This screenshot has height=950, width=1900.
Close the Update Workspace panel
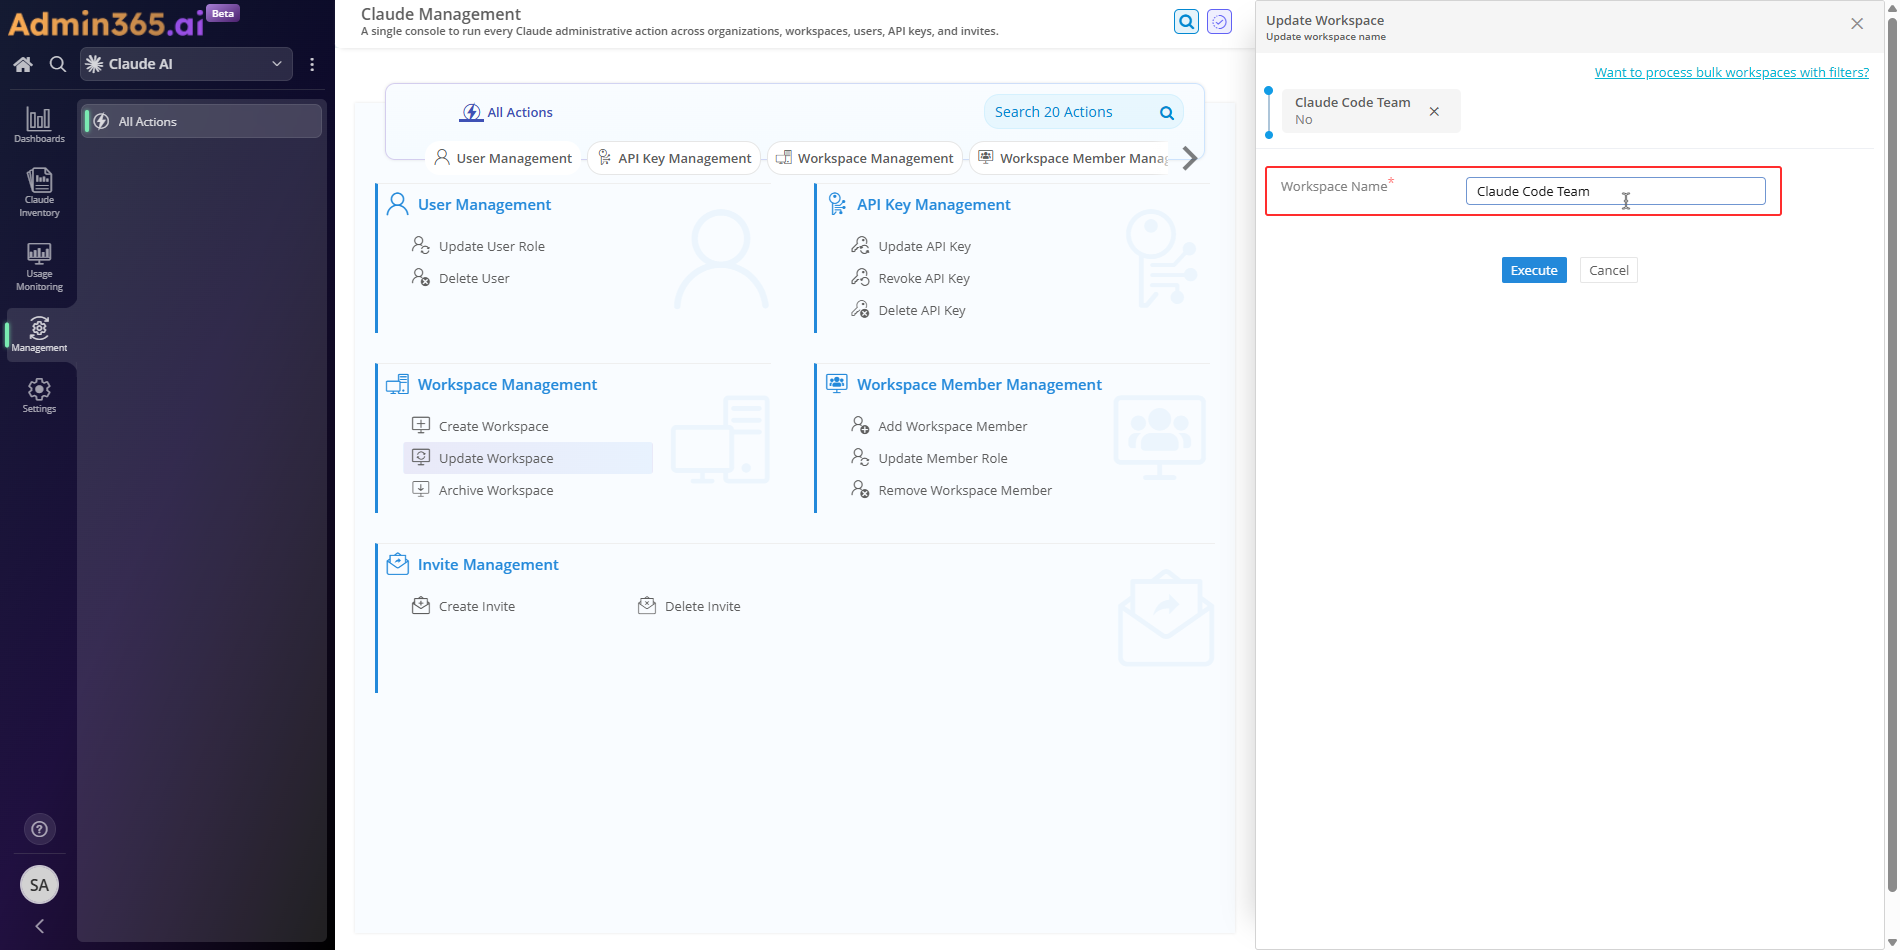(x=1857, y=23)
